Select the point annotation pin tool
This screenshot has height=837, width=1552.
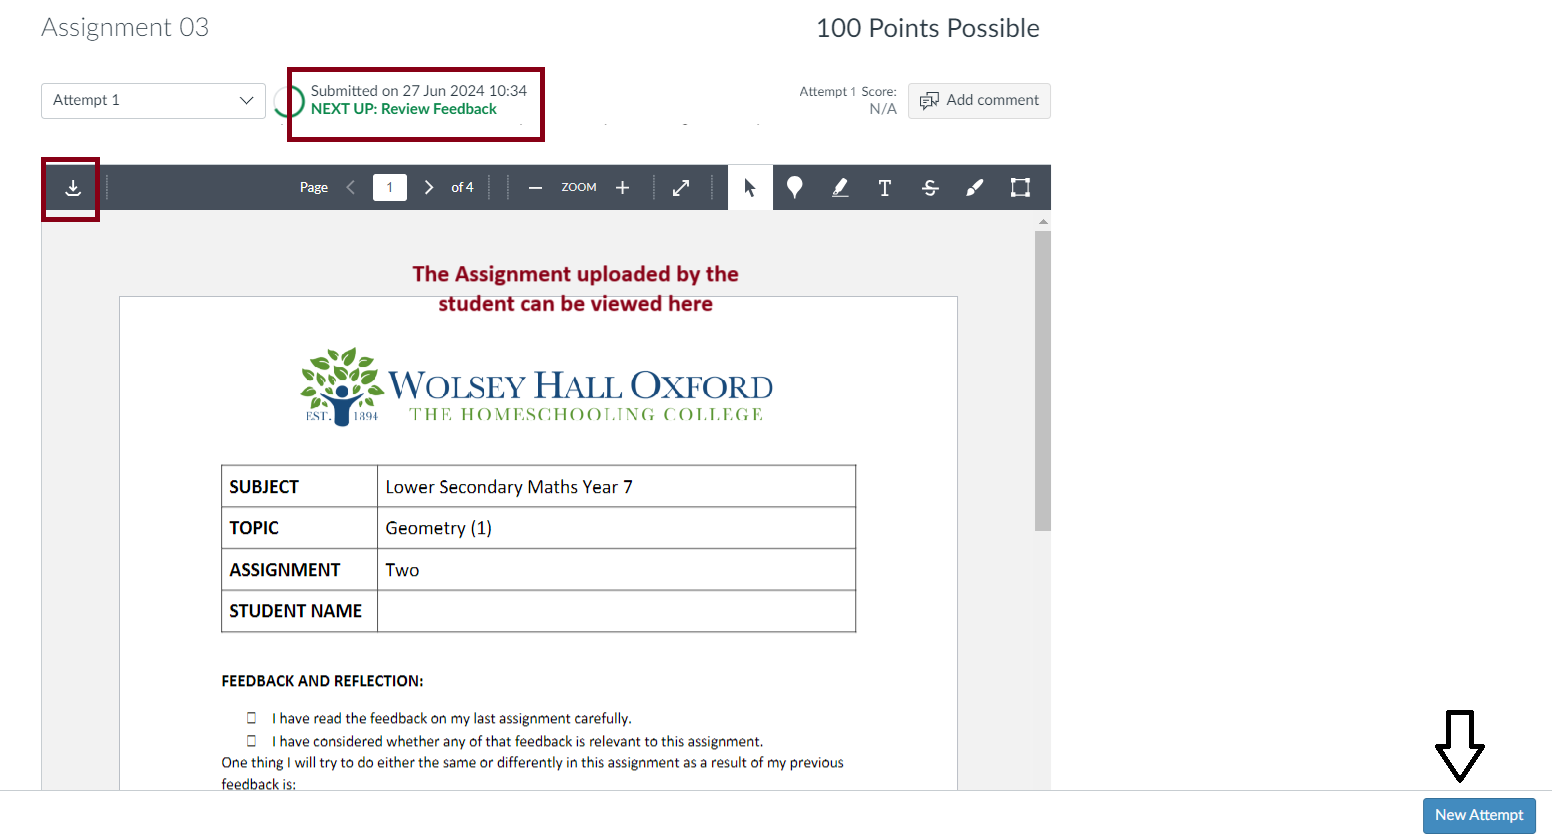point(795,187)
